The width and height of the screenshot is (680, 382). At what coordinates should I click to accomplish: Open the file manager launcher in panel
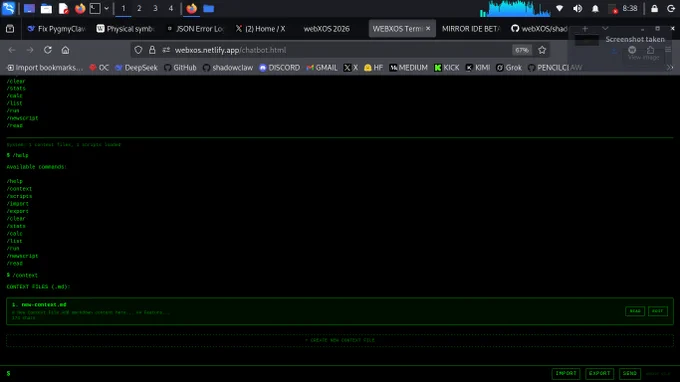point(46,9)
